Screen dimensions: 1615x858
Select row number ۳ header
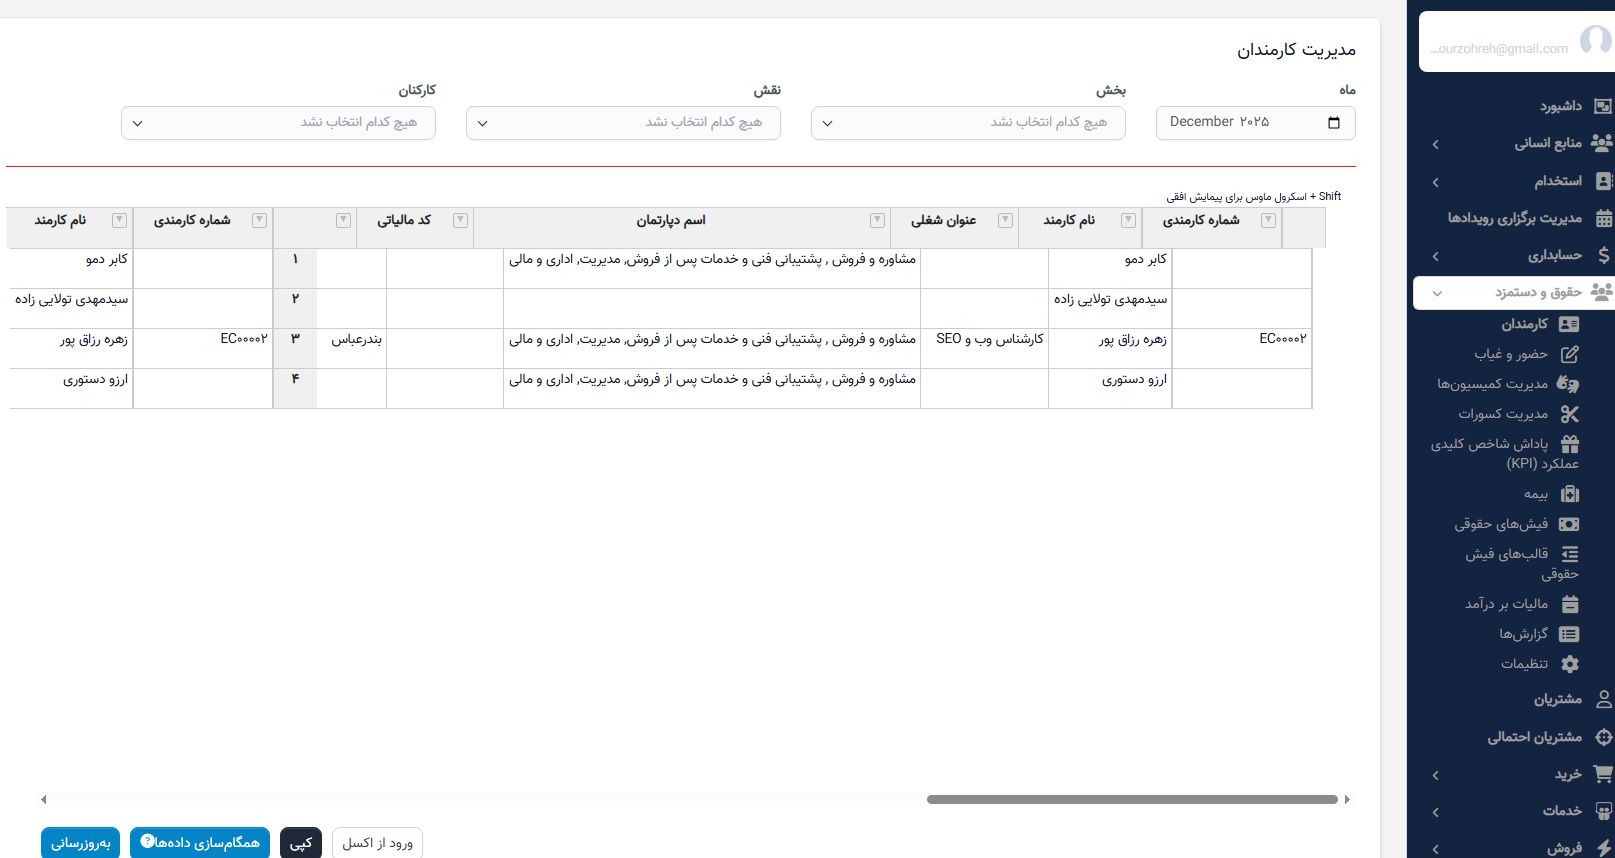click(295, 348)
